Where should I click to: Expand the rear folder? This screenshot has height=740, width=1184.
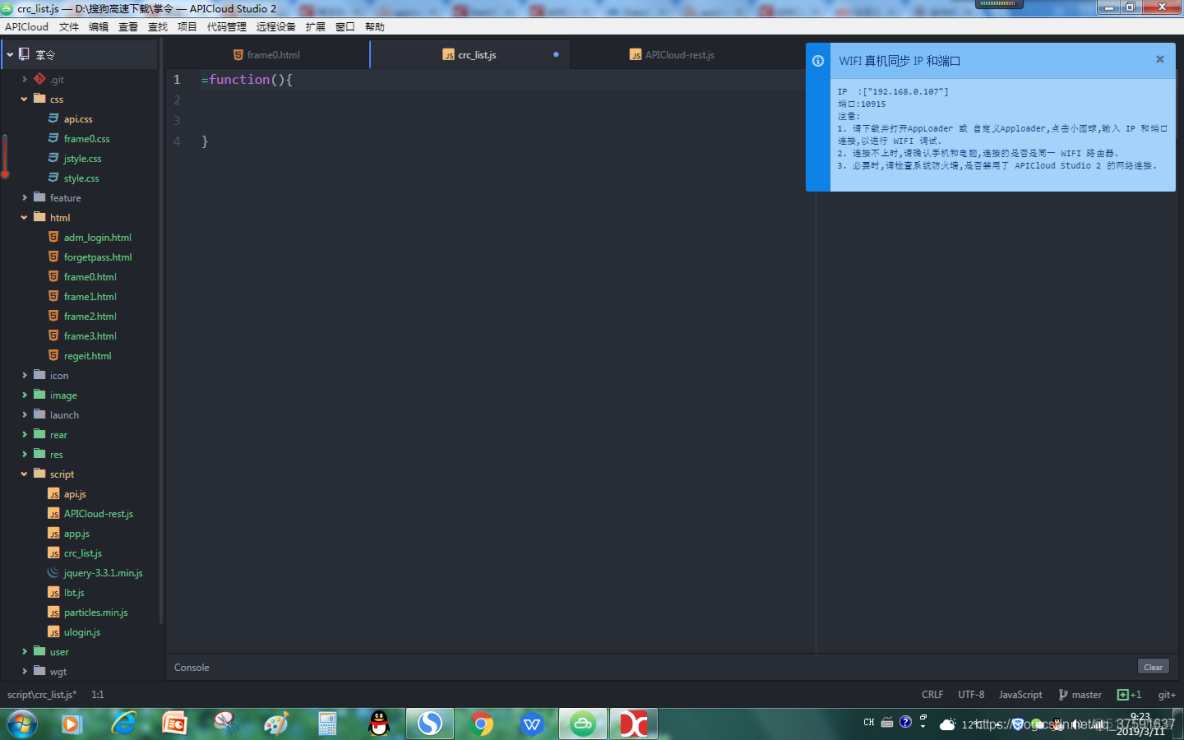point(24,434)
